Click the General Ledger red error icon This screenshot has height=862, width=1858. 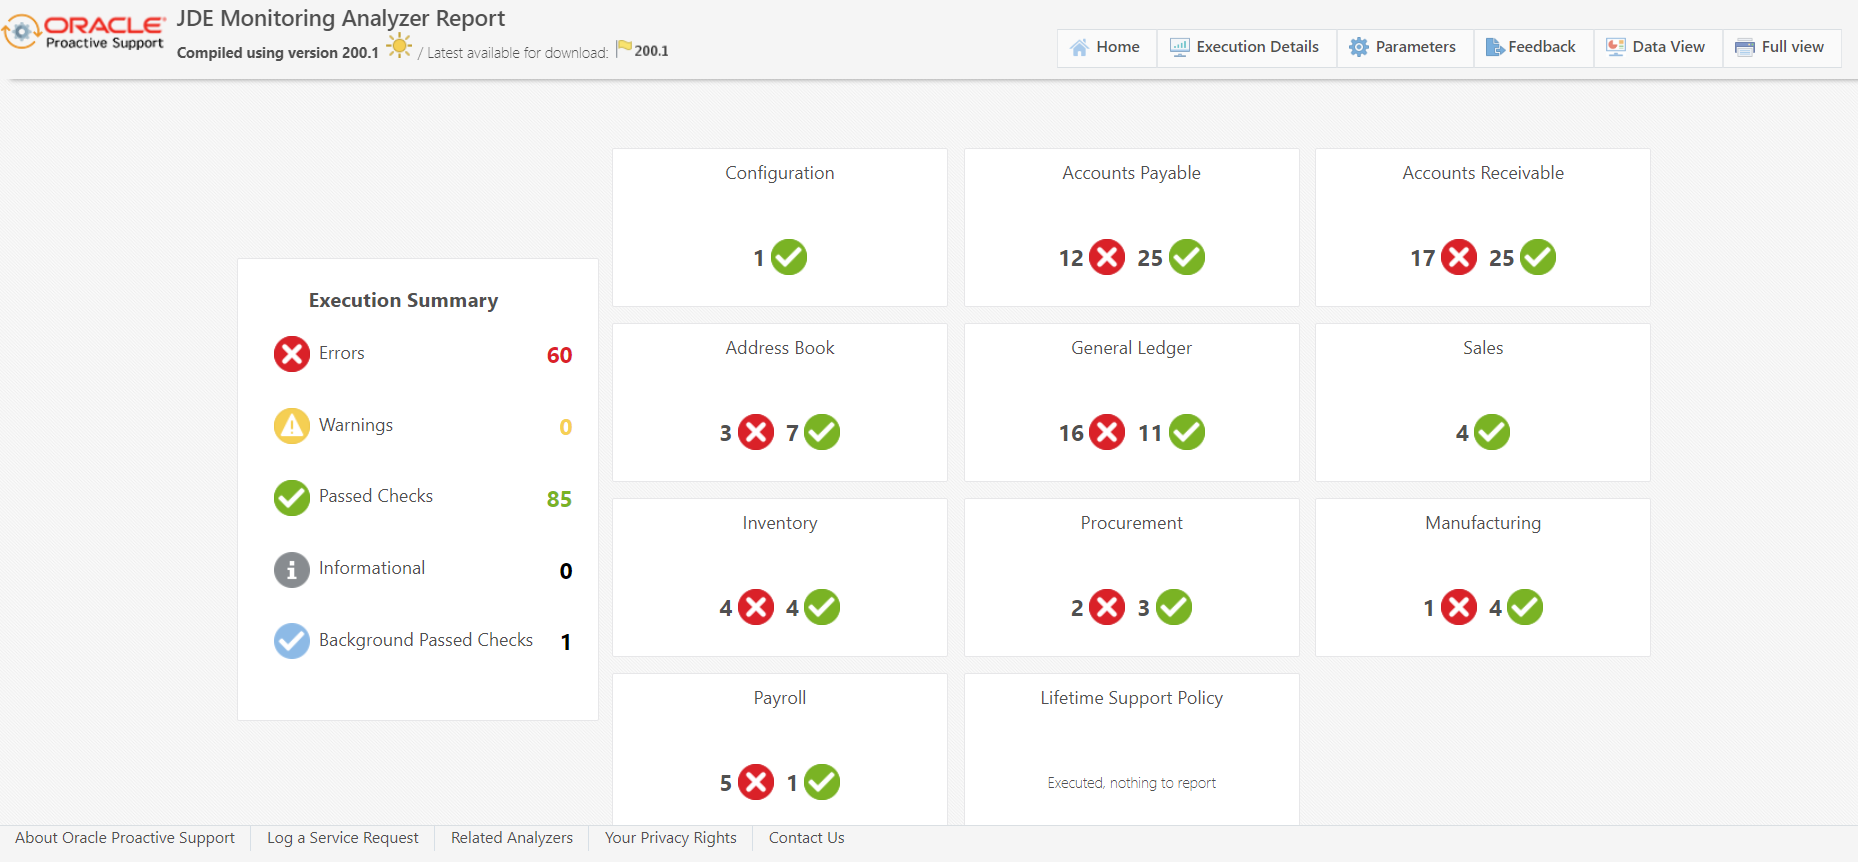1107,432
